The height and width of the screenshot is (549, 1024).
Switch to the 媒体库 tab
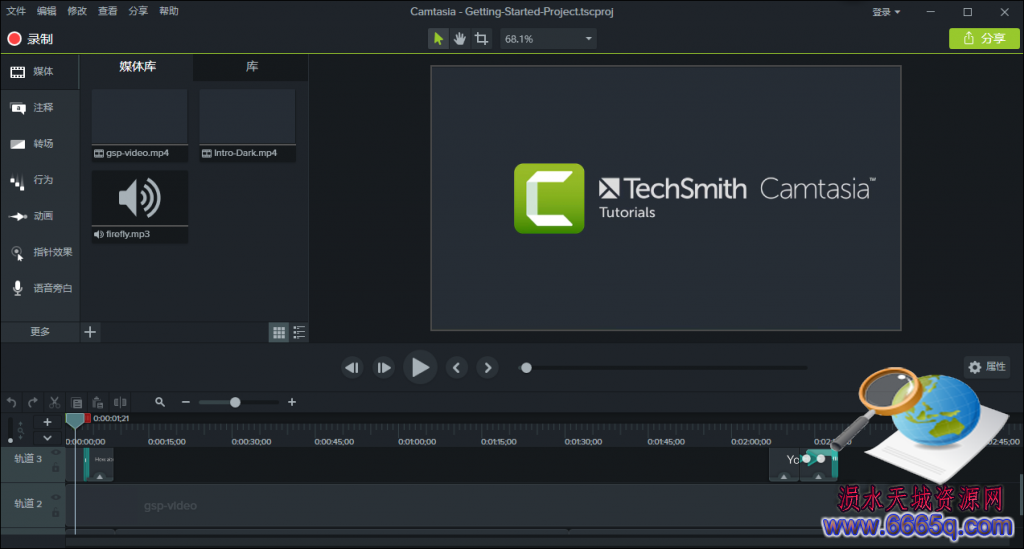(x=137, y=67)
